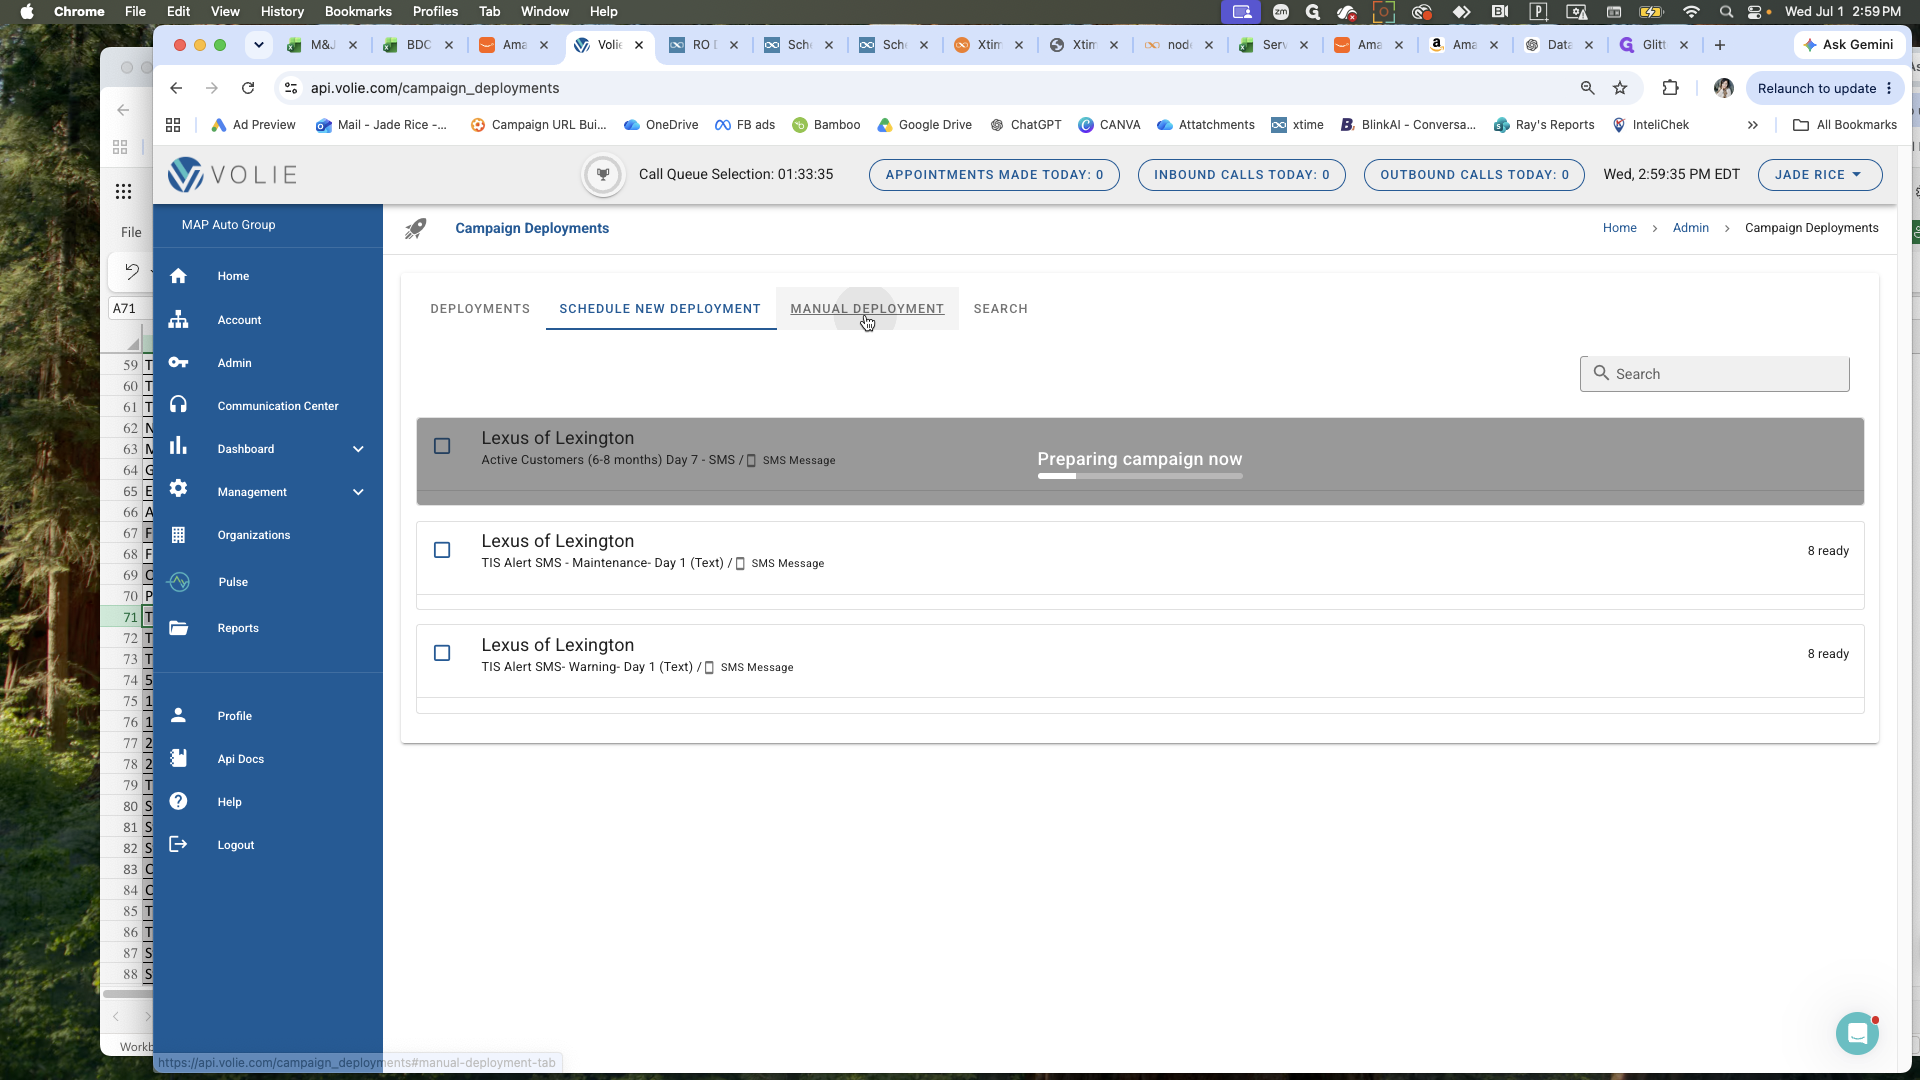Viewport: 1920px width, 1080px height.
Task: Open the call queue headset icon
Action: coord(603,175)
